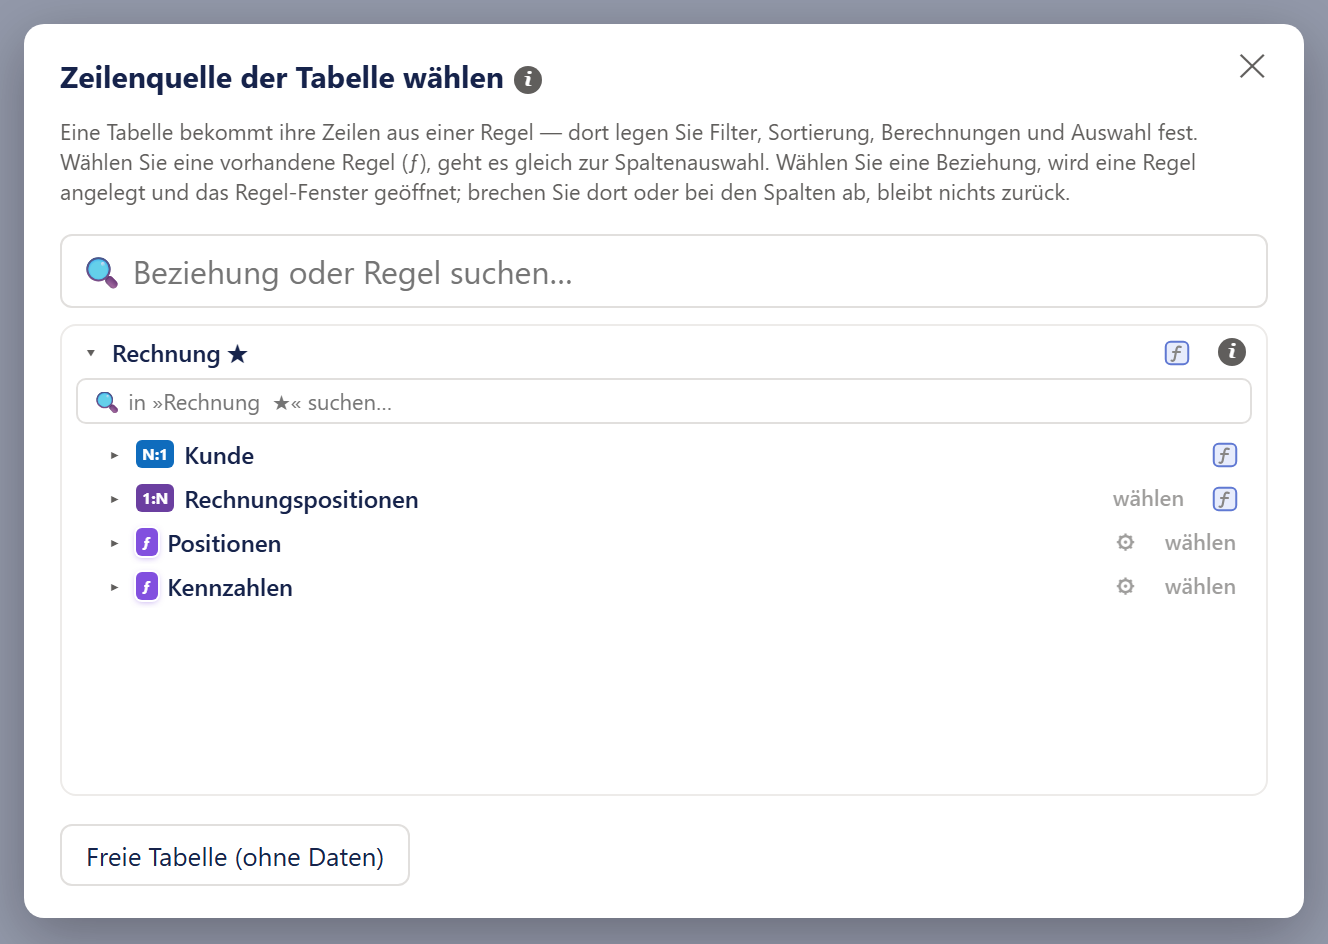Image resolution: width=1328 pixels, height=944 pixels.
Task: Click the function icon on Rechnungspositionen row
Action: pos(1225,499)
